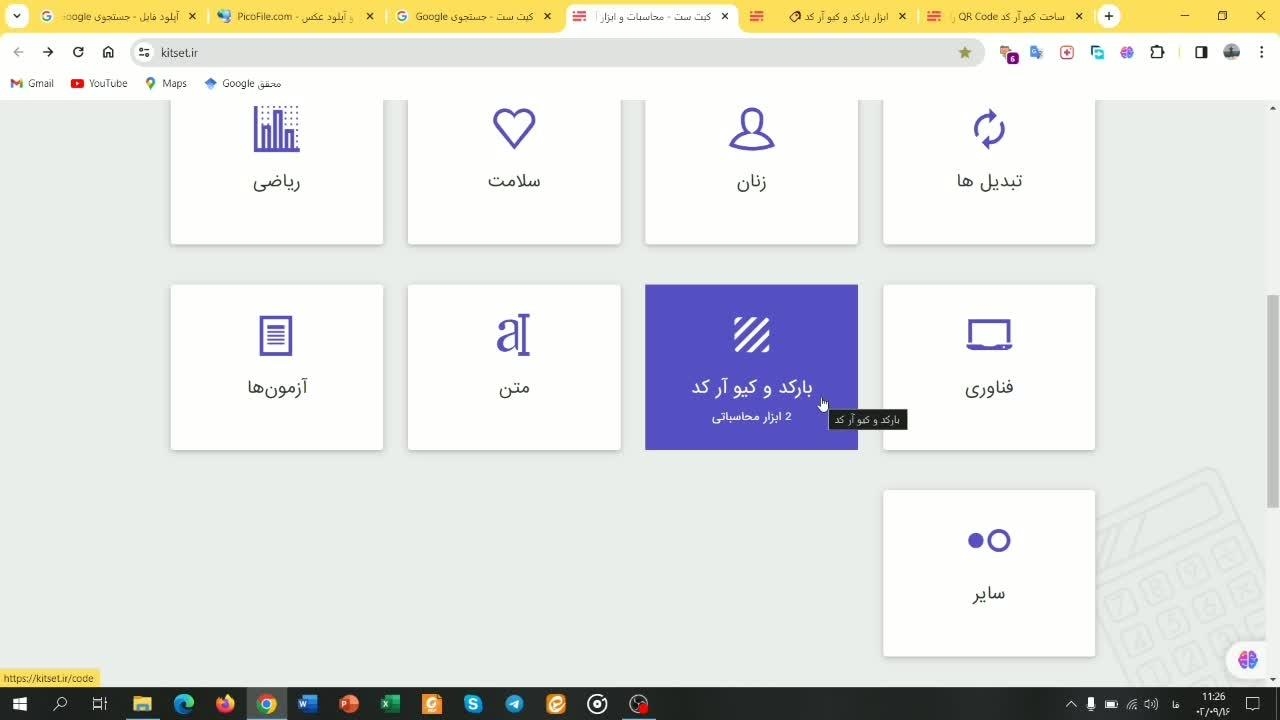Viewport: 1280px width, 720px height.
Task: Toggle the browser side panel
Action: coord(1201,52)
